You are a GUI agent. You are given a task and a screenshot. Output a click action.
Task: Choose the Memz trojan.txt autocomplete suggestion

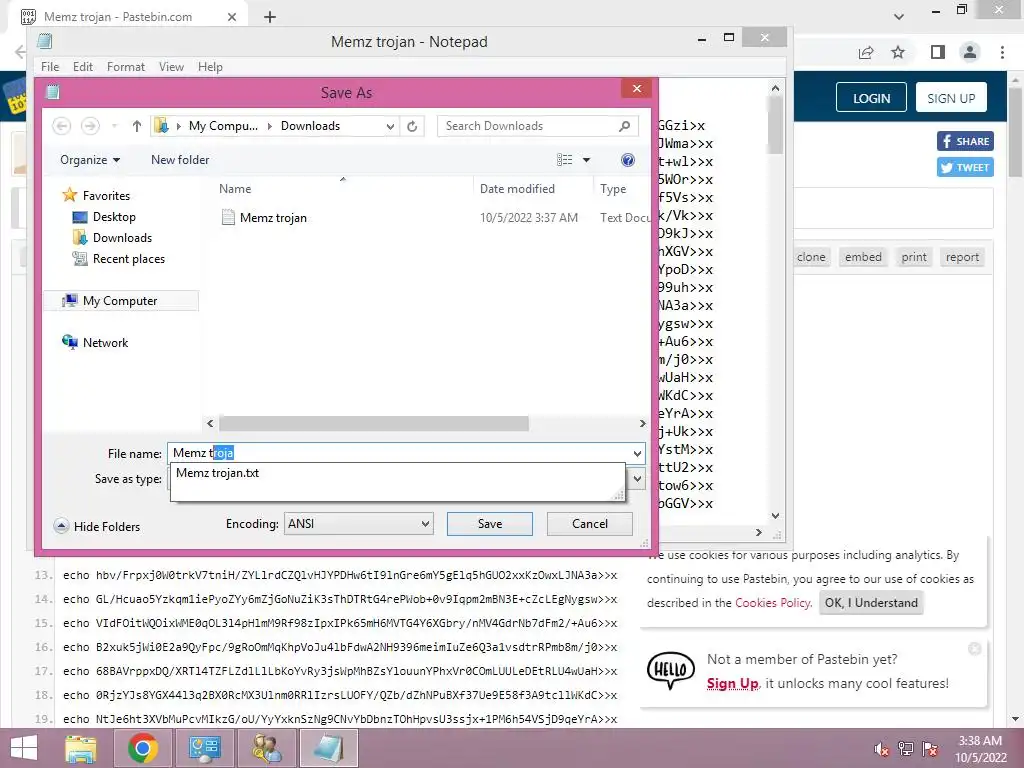coord(217,473)
